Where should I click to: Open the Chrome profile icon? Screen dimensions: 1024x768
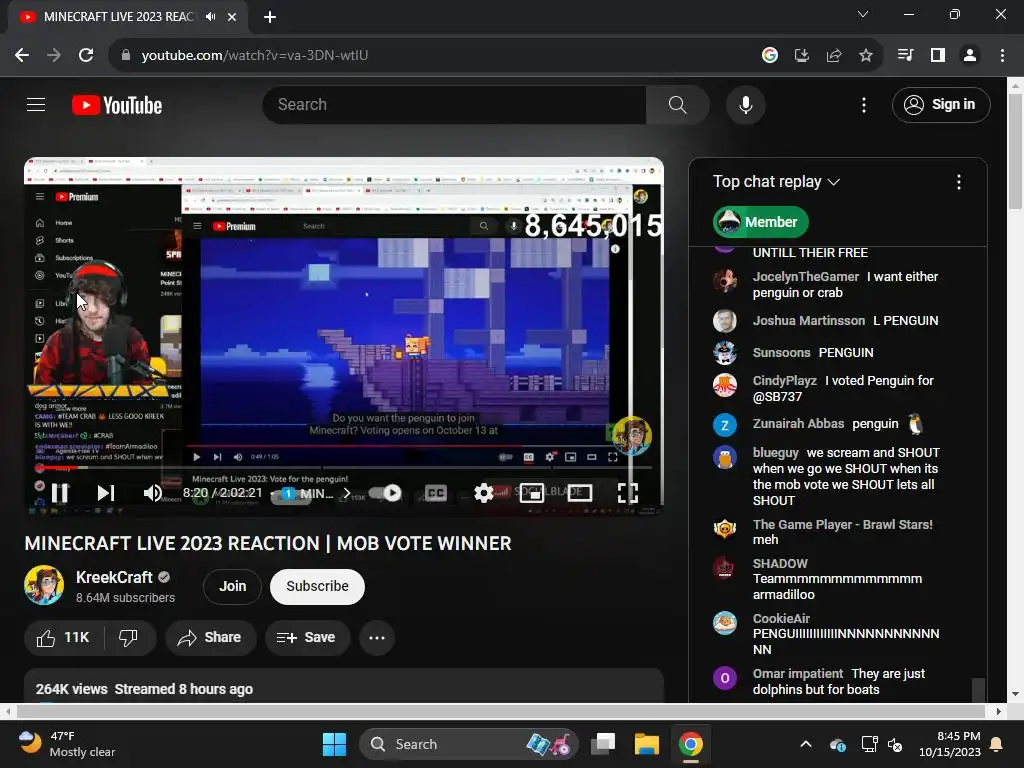[970, 56]
